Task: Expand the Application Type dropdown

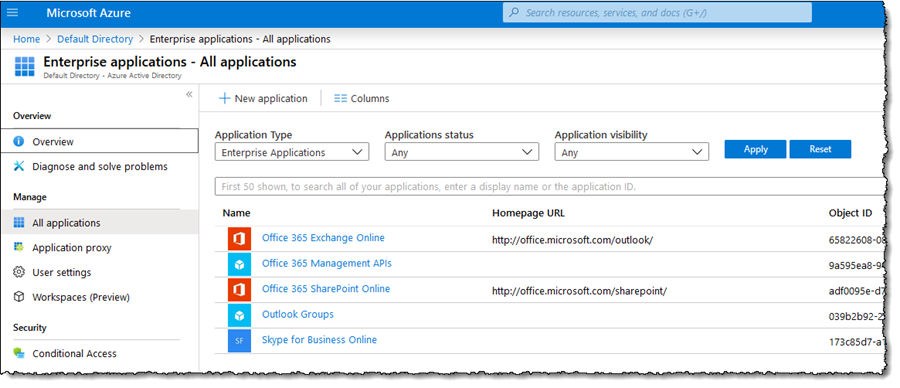Action: click(292, 153)
